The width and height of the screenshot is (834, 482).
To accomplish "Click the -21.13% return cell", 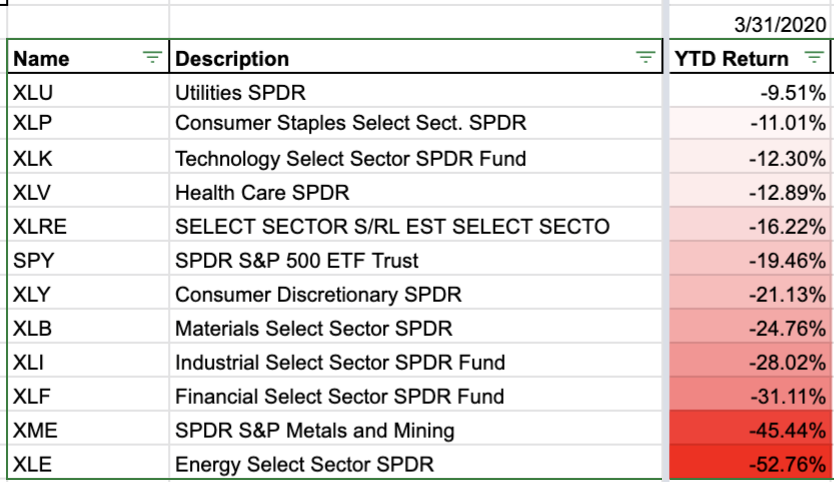I will coord(789,295).
